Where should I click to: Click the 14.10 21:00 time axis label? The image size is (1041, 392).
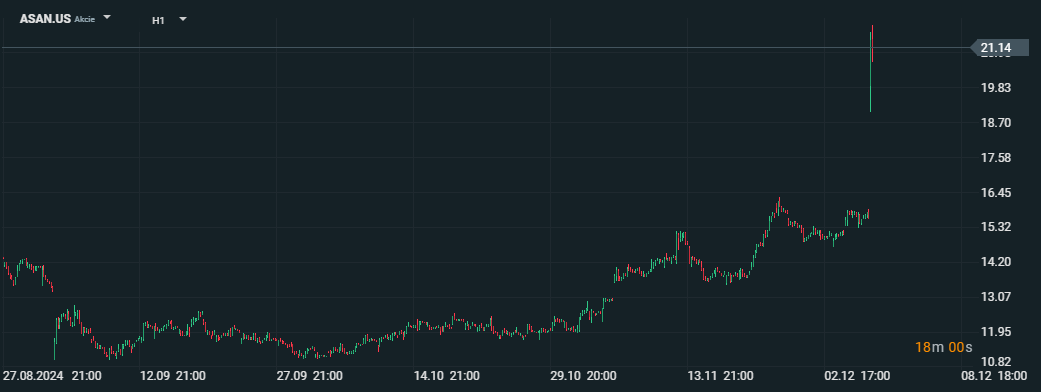[x=446, y=376]
